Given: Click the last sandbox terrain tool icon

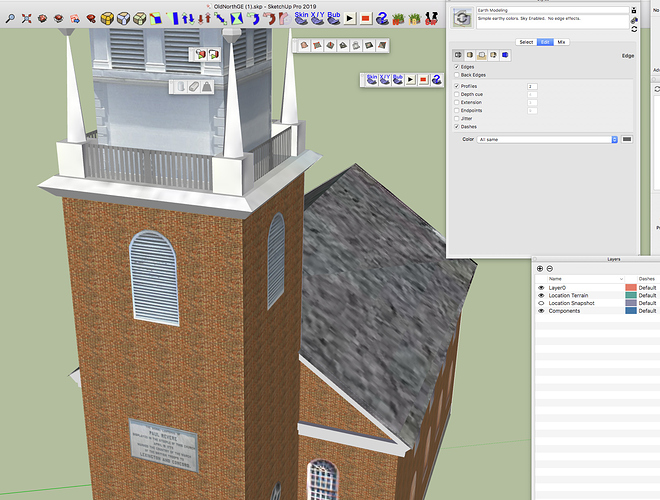Looking at the screenshot, I should pos(382,45).
